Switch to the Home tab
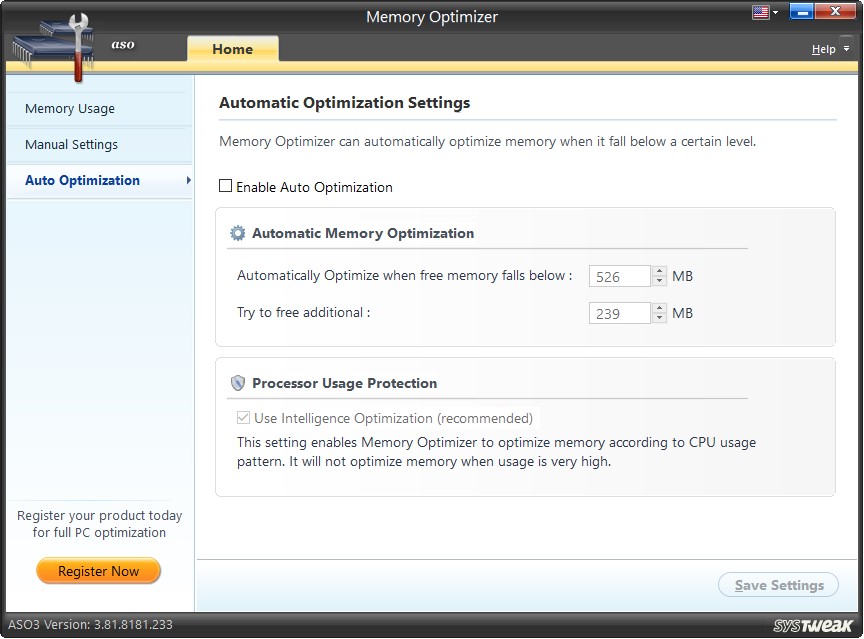 click(232, 48)
